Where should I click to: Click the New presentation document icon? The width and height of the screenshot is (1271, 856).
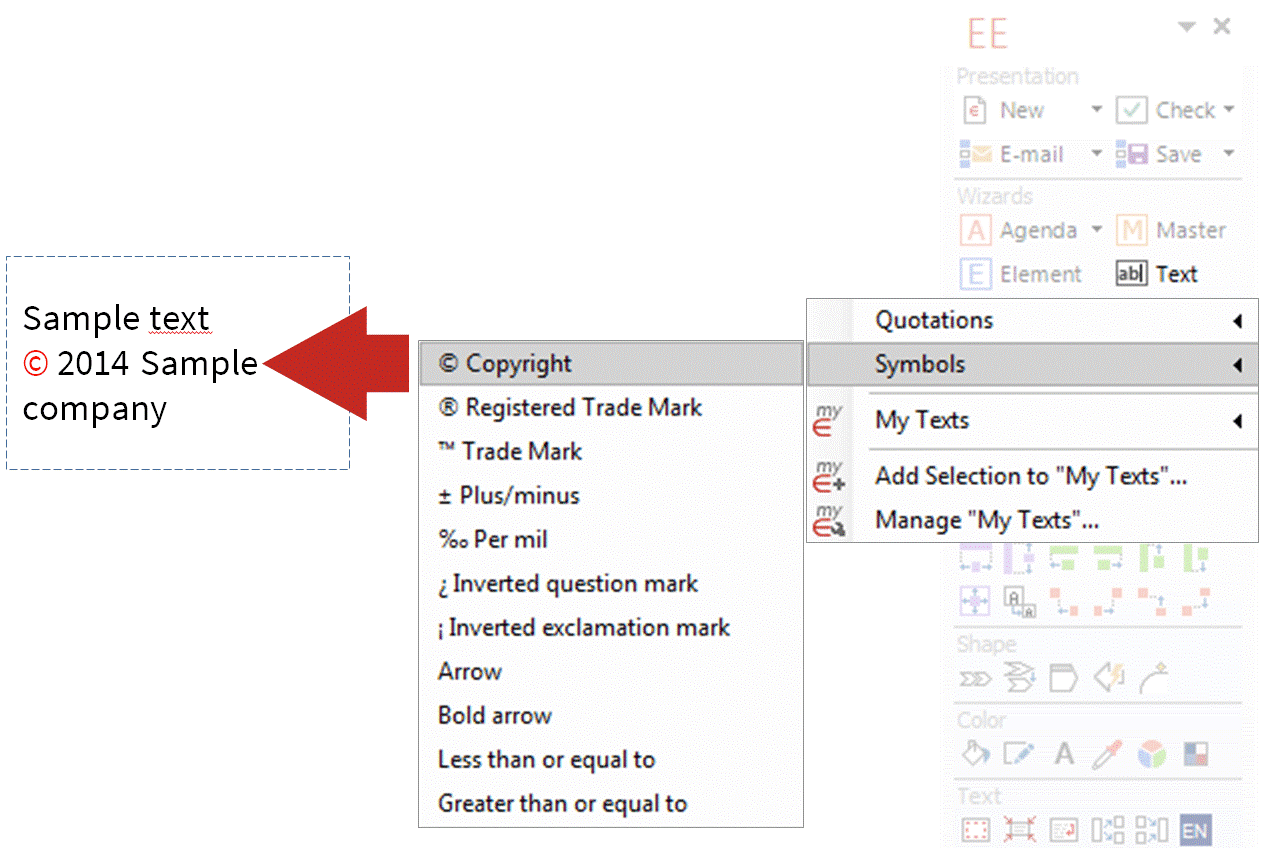tap(975, 110)
